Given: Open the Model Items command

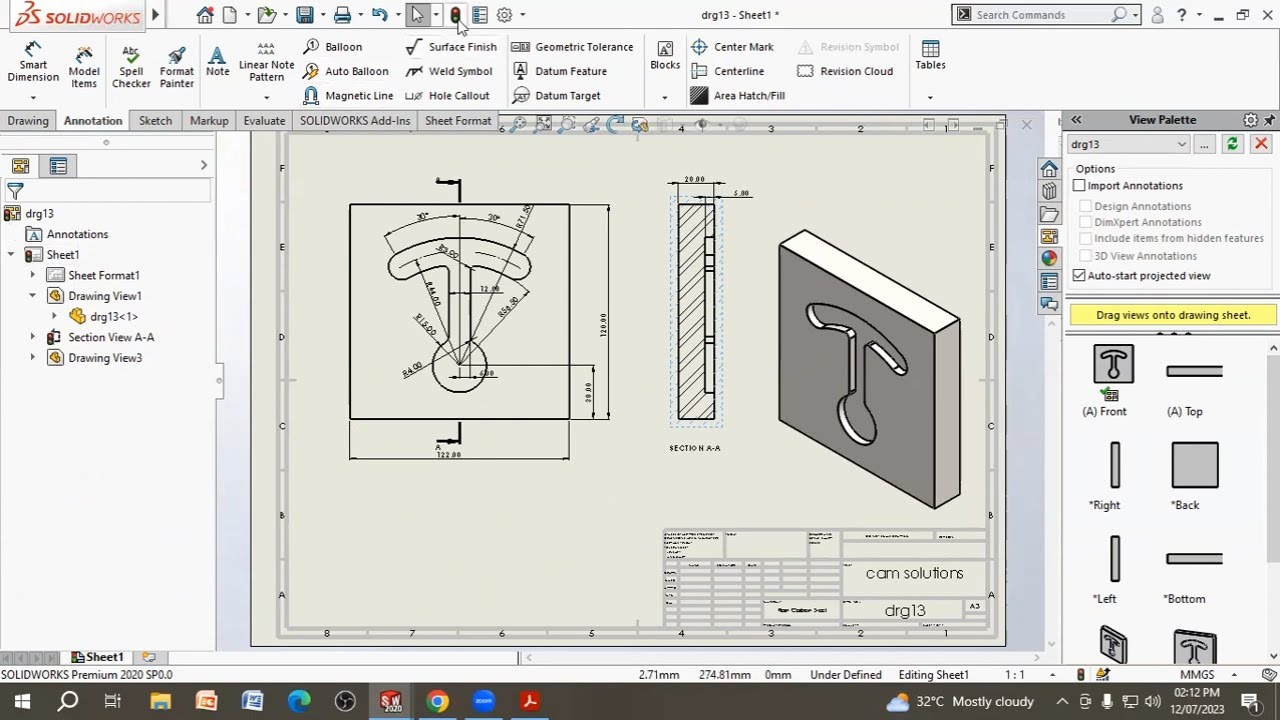Looking at the screenshot, I should [x=84, y=65].
